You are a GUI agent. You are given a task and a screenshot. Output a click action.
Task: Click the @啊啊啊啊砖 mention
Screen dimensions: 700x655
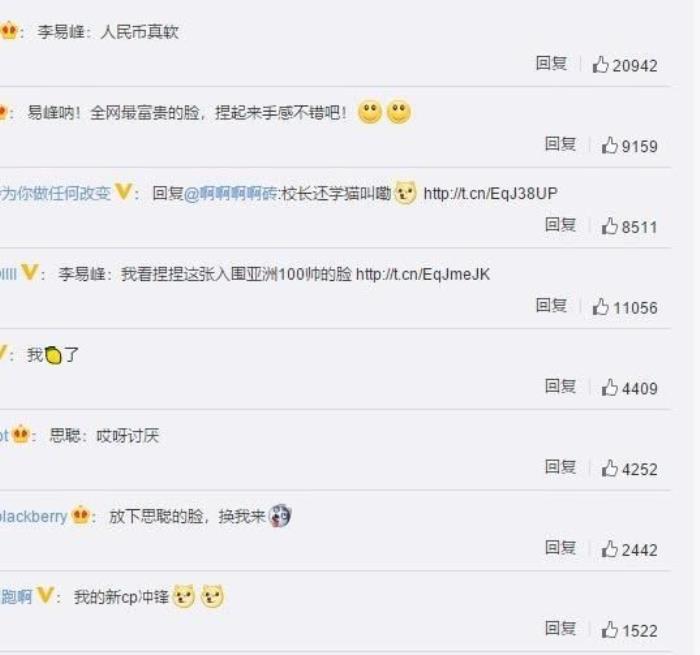click(230, 194)
